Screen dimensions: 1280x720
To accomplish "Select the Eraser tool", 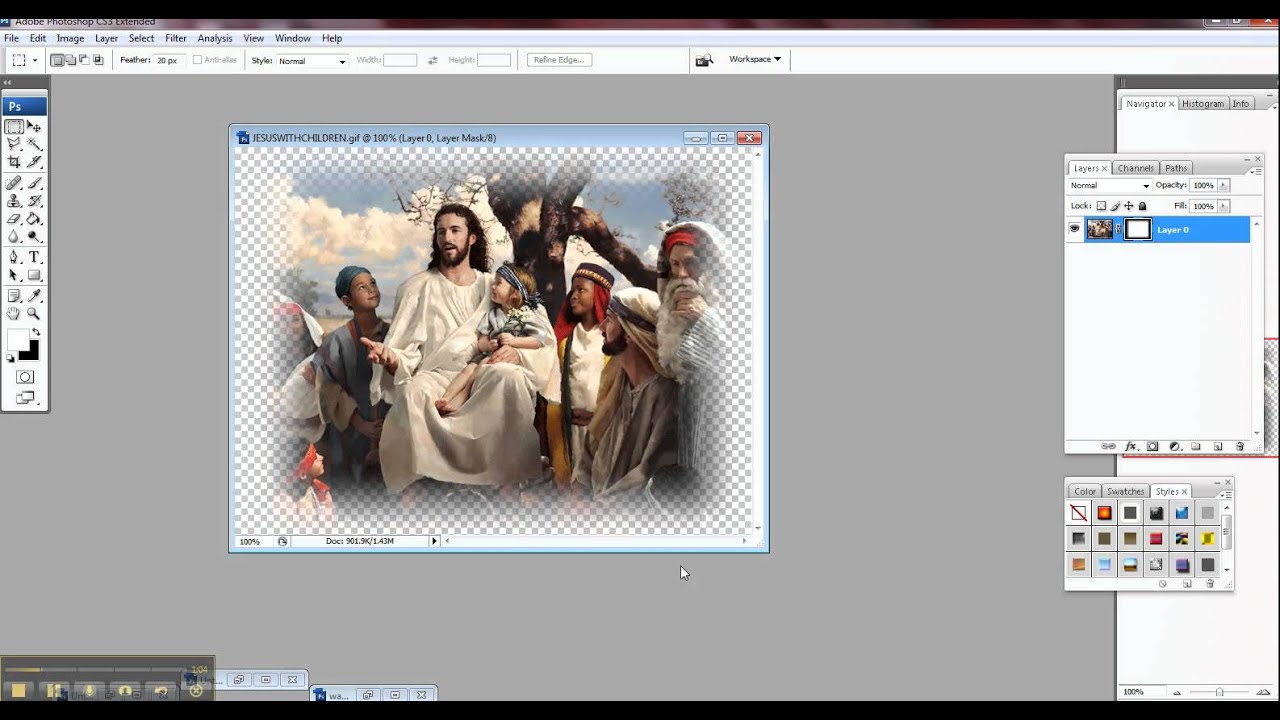I will pos(14,218).
